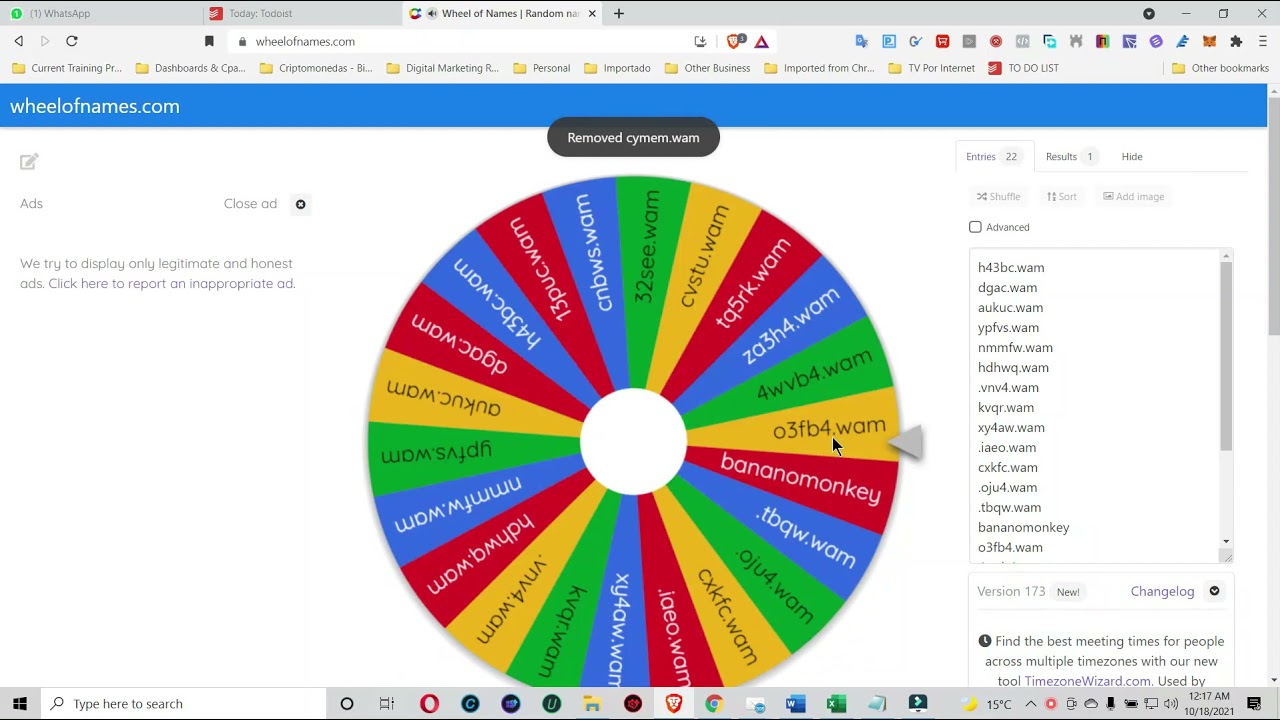
Task: Reload the current page
Action: 72,41
